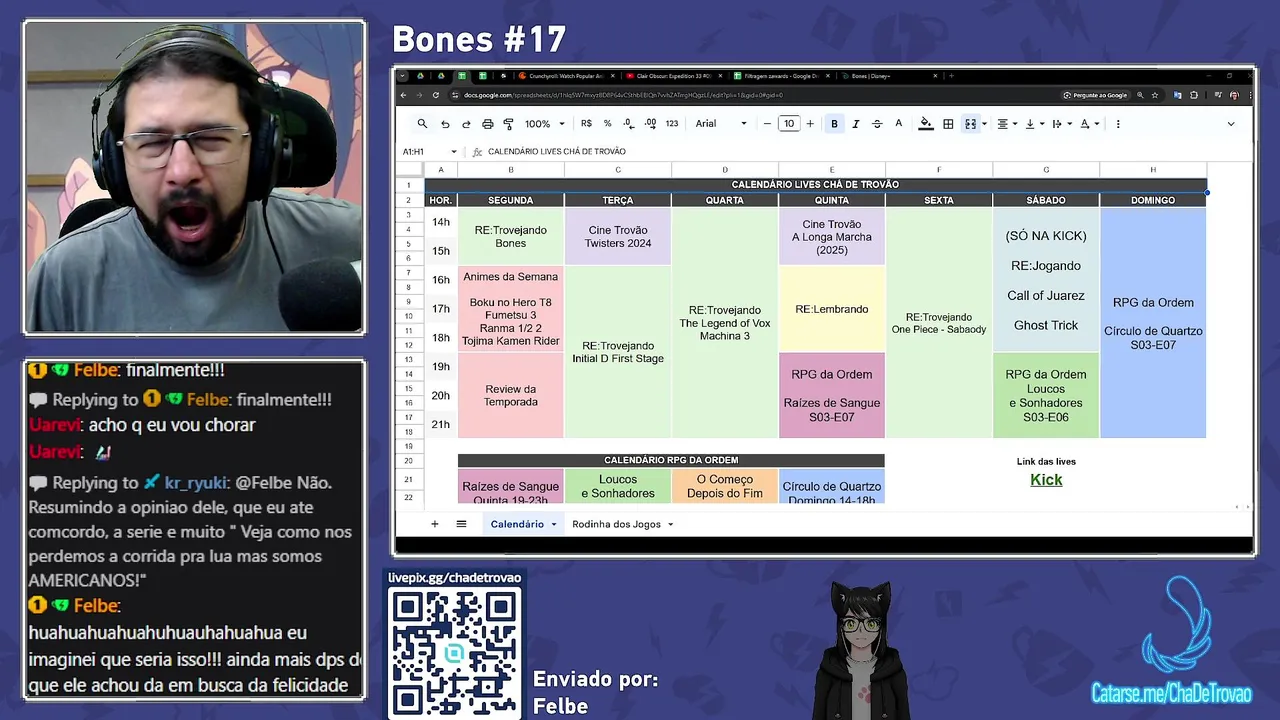The height and width of the screenshot is (720, 1280).
Task: Select column B header letter
Action: 510,170
